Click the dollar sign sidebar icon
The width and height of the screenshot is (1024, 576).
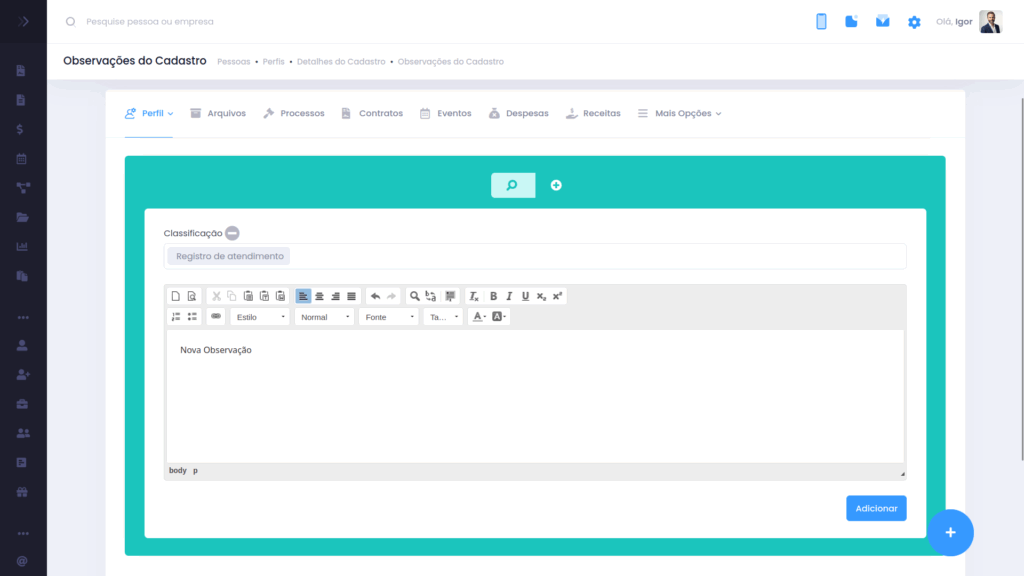(x=20, y=129)
